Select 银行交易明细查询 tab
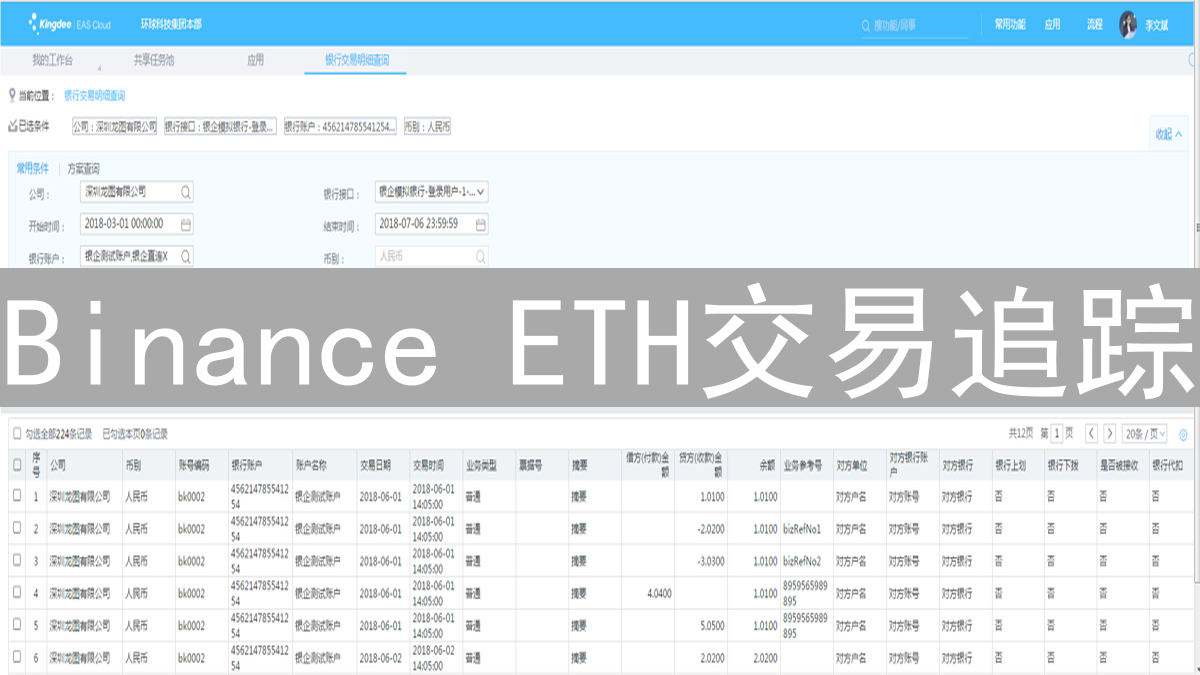Viewport: 1200px width, 675px height. pyautogui.click(x=357, y=60)
